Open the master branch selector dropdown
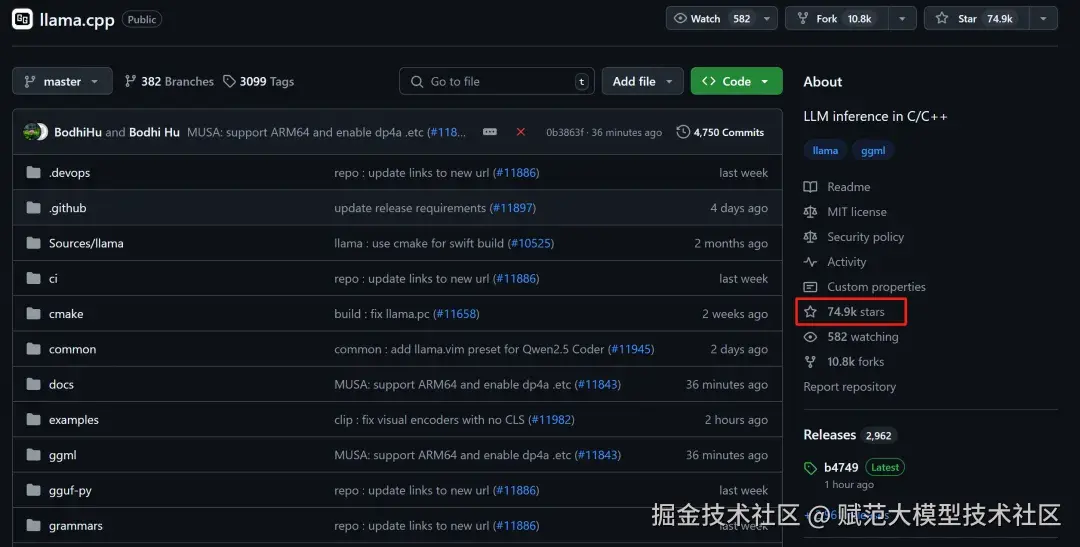 point(62,81)
